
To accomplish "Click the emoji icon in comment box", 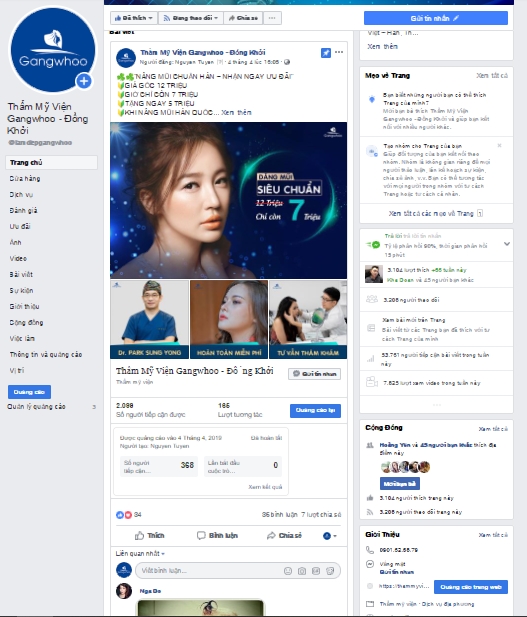I will pyautogui.click(x=288, y=571).
